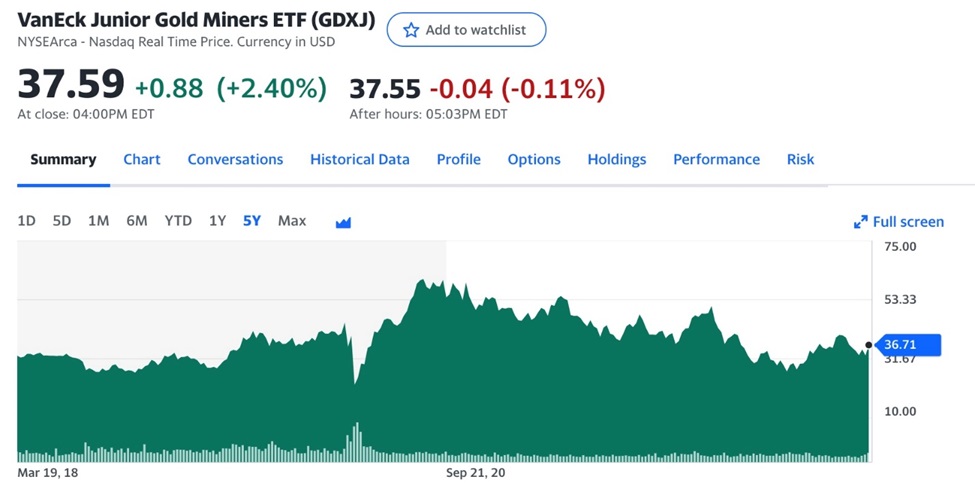Go to the Conversations tab
This screenshot has width=975, height=483.
[x=235, y=159]
